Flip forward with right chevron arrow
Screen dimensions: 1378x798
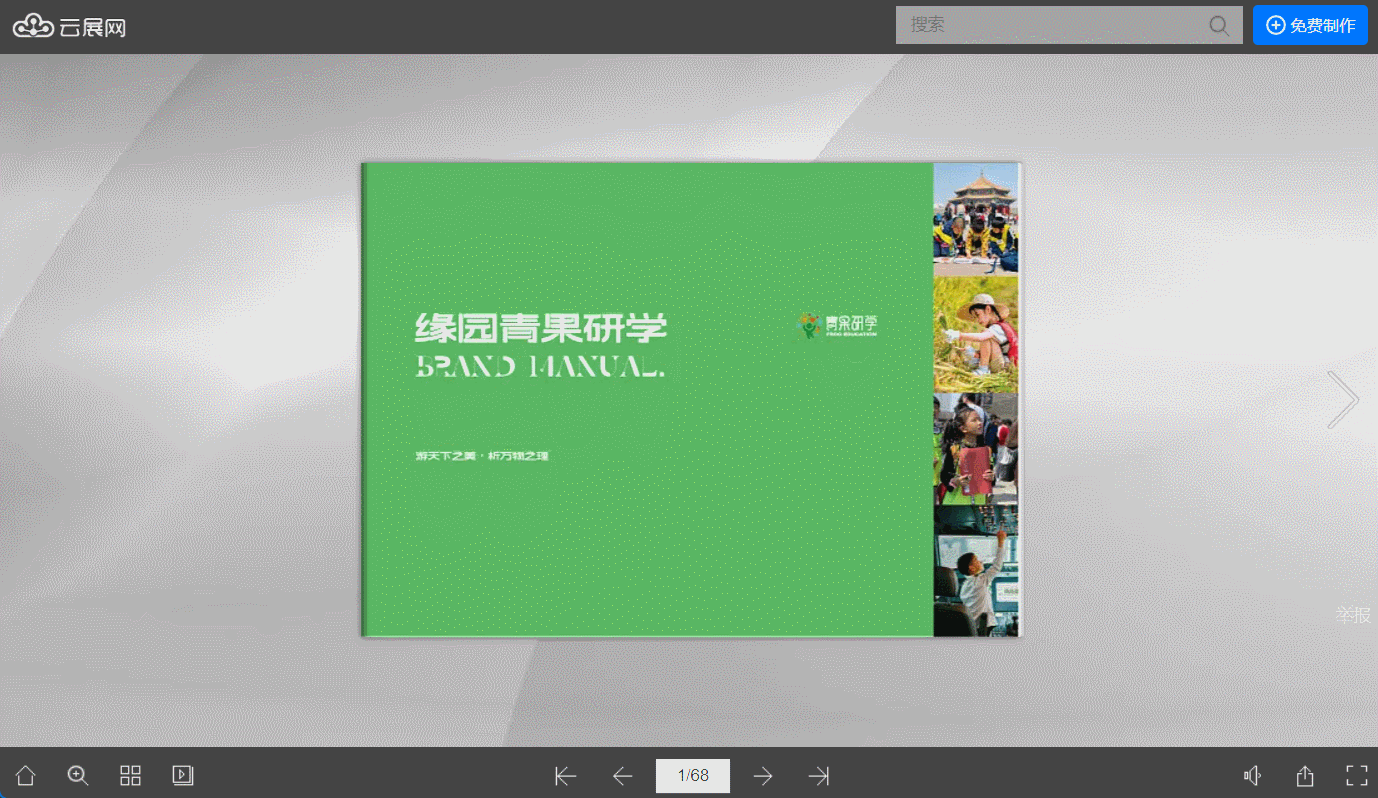[x=1343, y=400]
